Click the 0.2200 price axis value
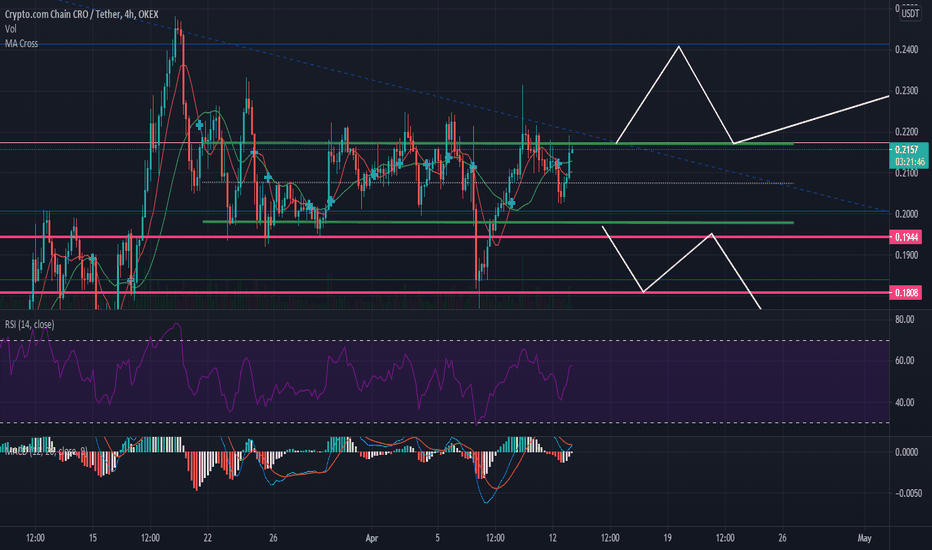The height and width of the screenshot is (550, 932). point(906,132)
